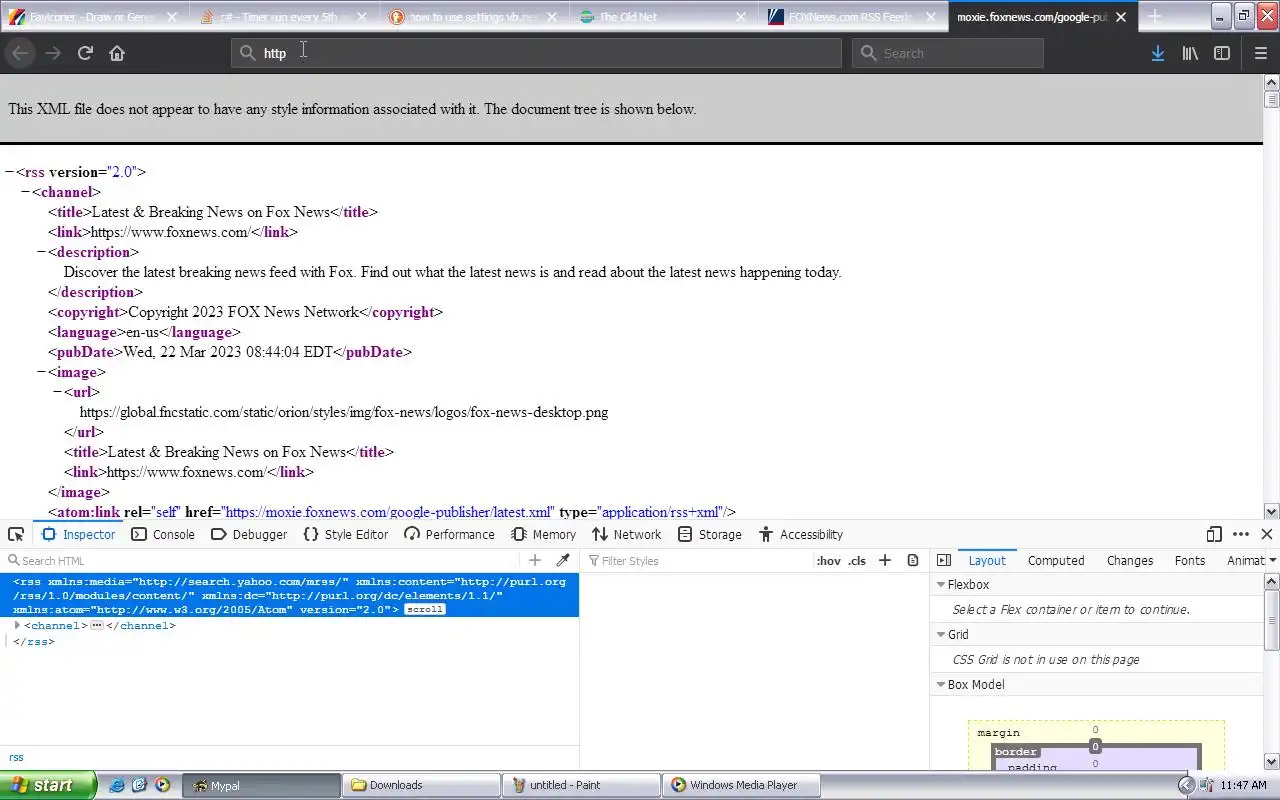
Task: Reload the page with the refresh icon
Action: (x=85, y=53)
